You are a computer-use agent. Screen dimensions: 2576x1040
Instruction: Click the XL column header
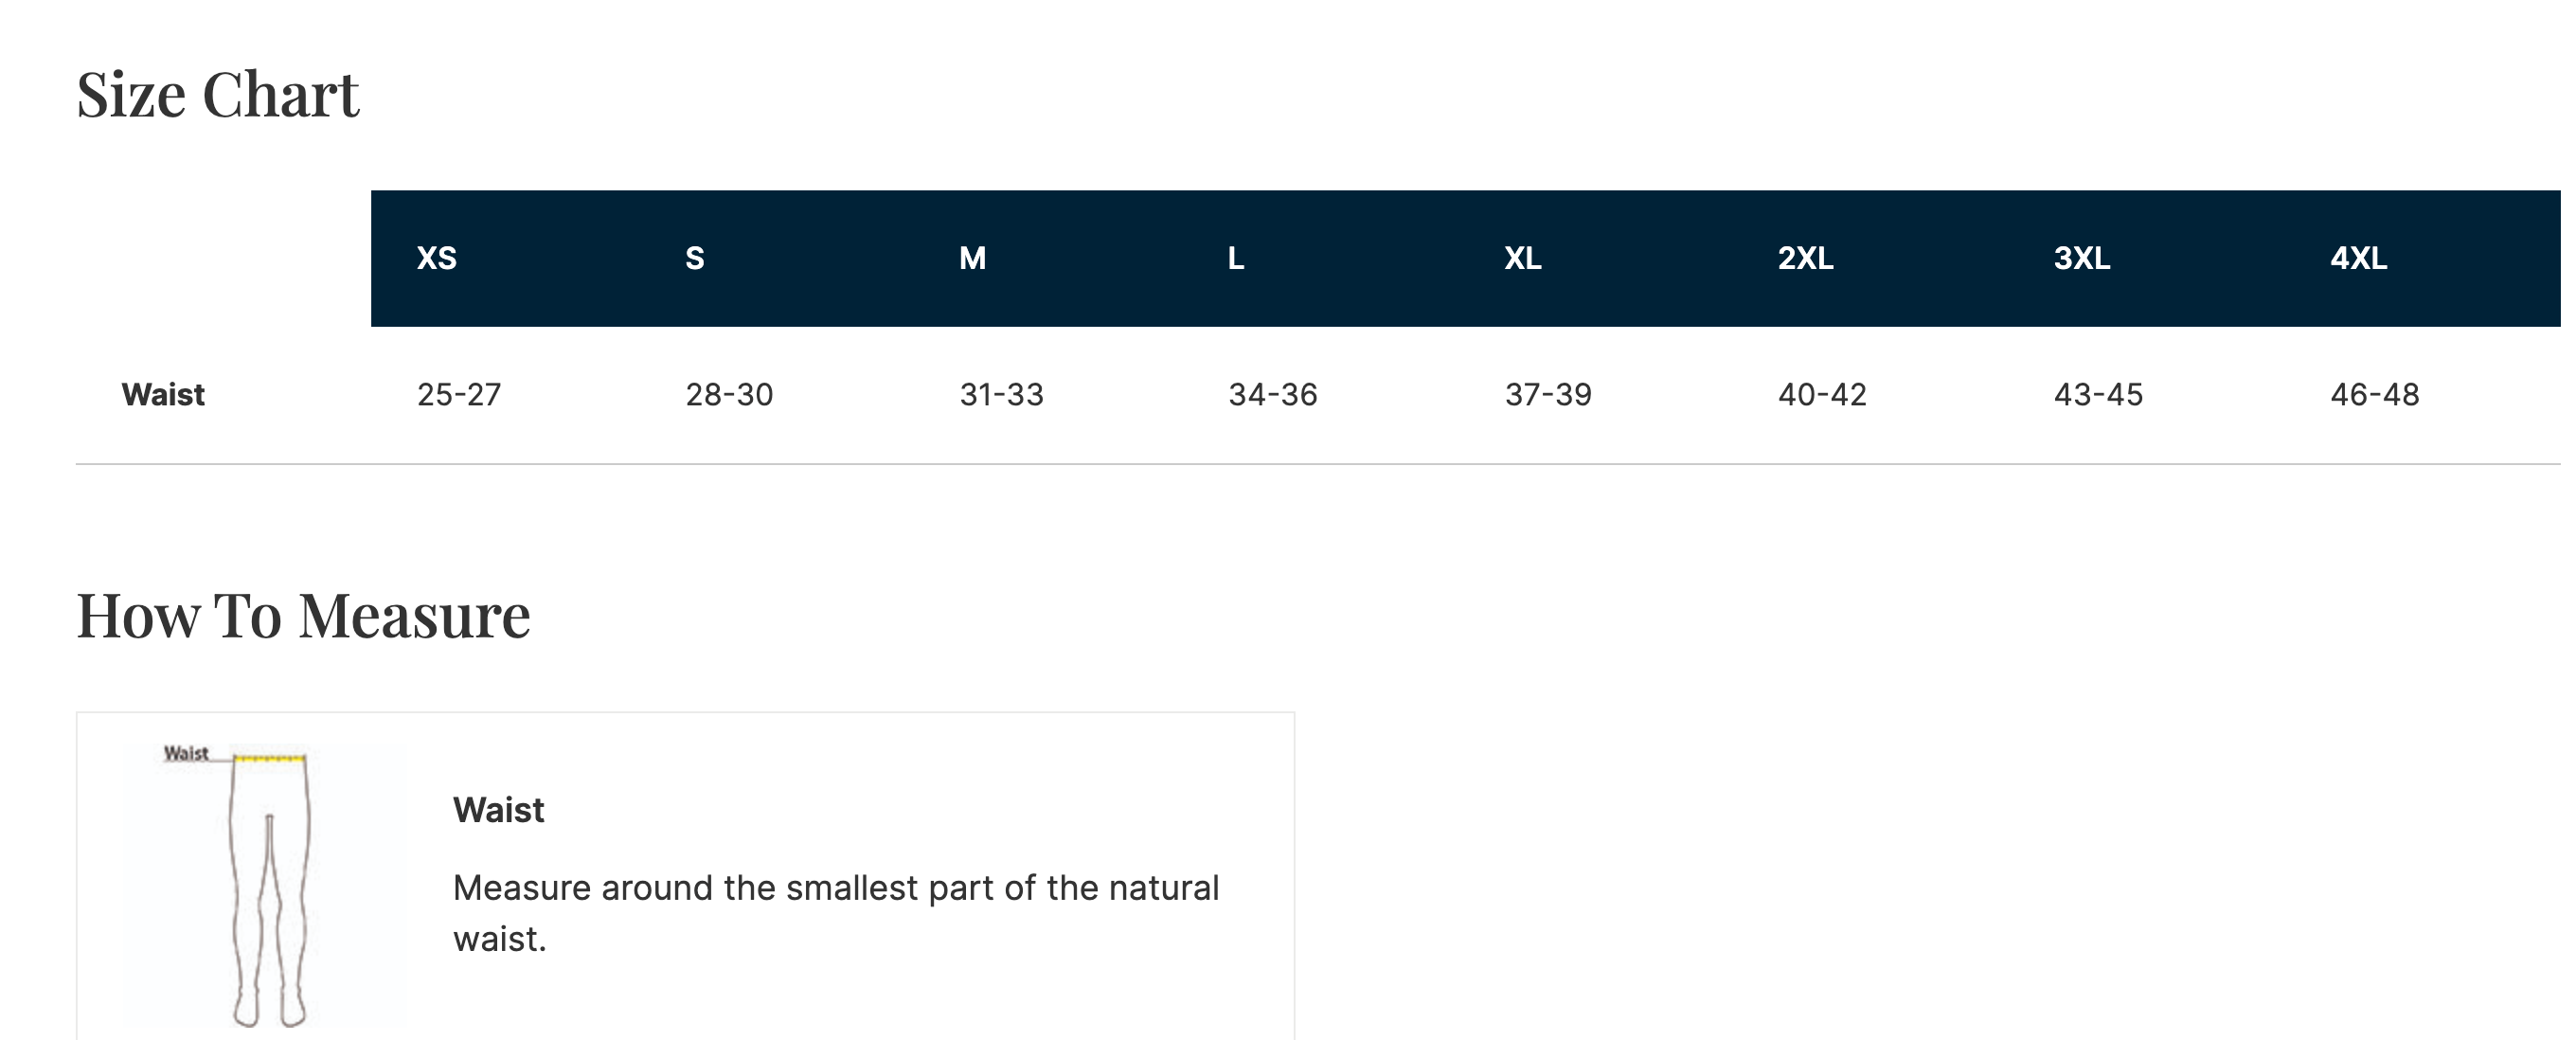click(1522, 258)
